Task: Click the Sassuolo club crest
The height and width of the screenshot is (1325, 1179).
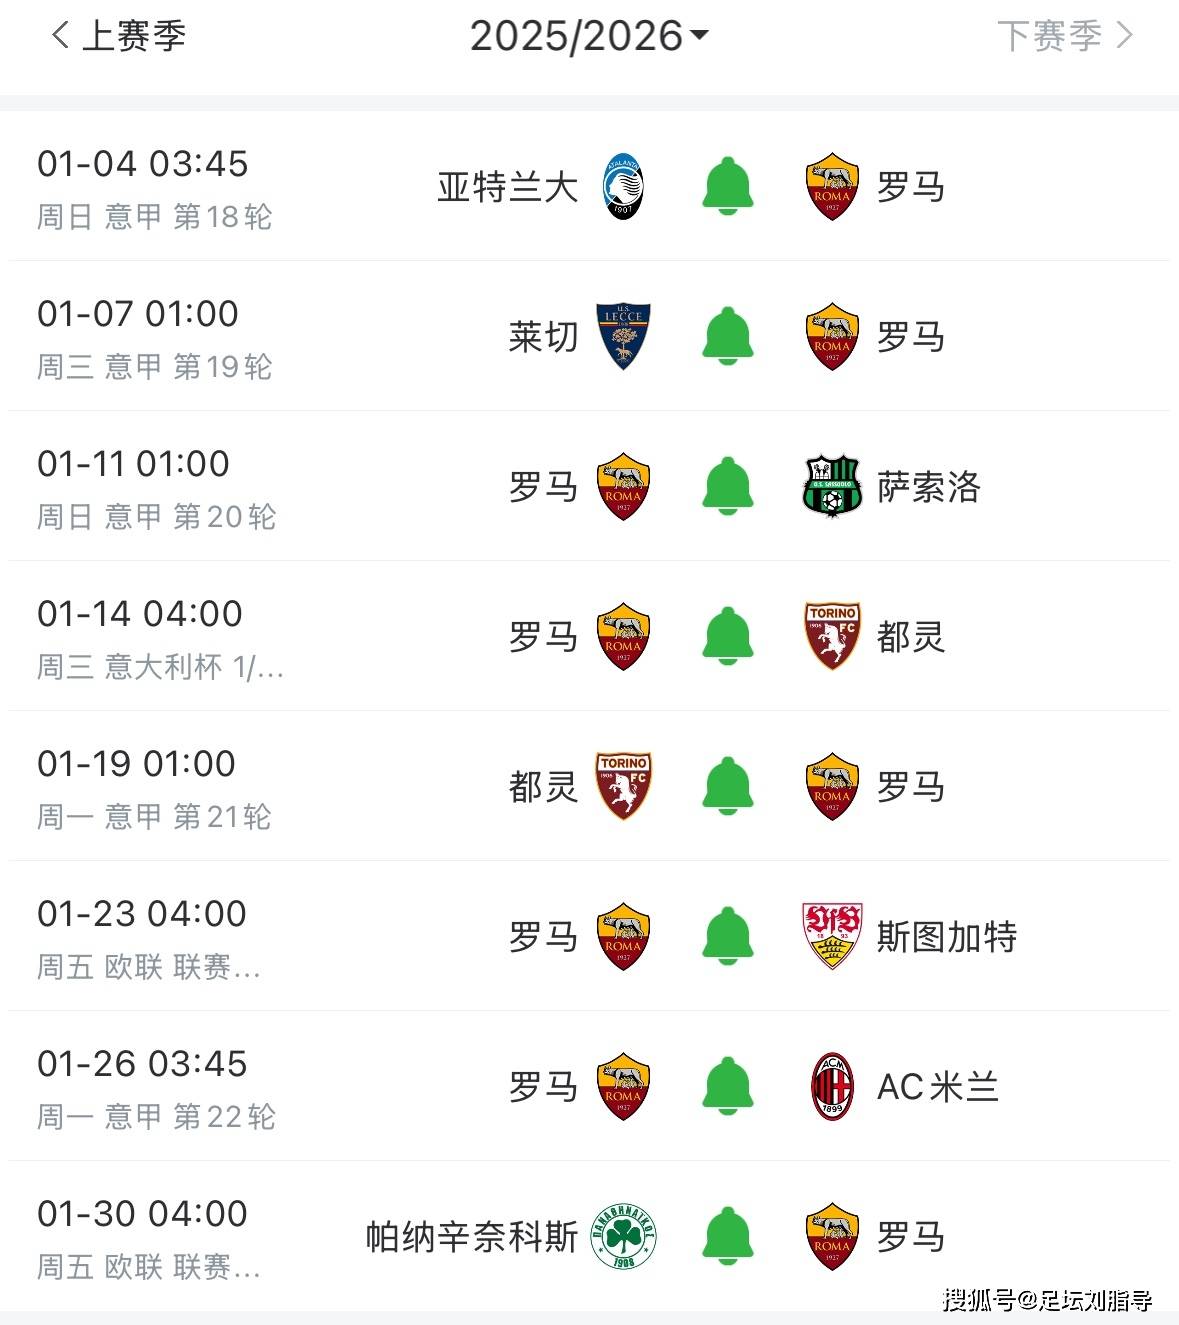Action: point(832,487)
